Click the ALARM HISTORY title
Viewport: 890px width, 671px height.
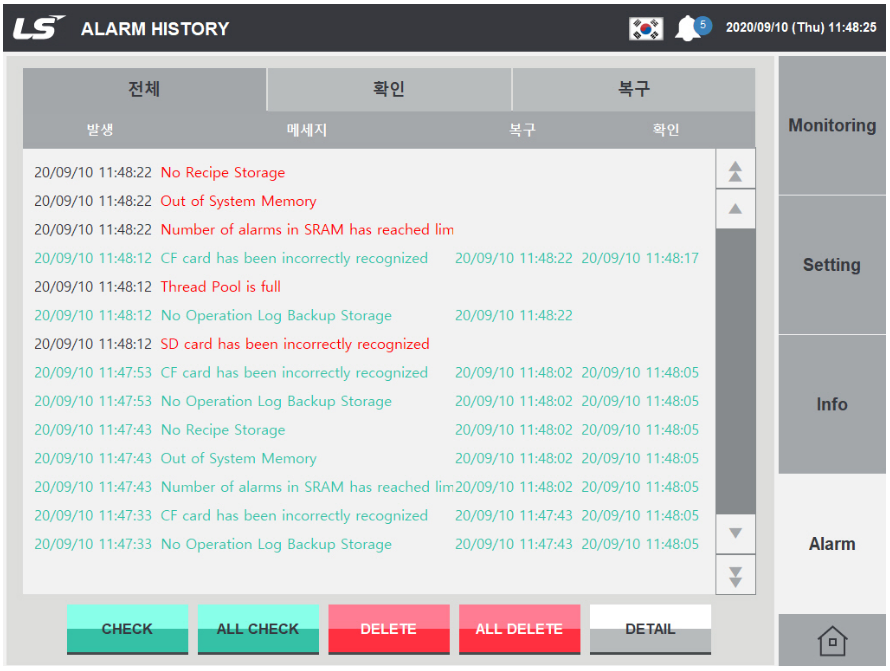click(155, 28)
